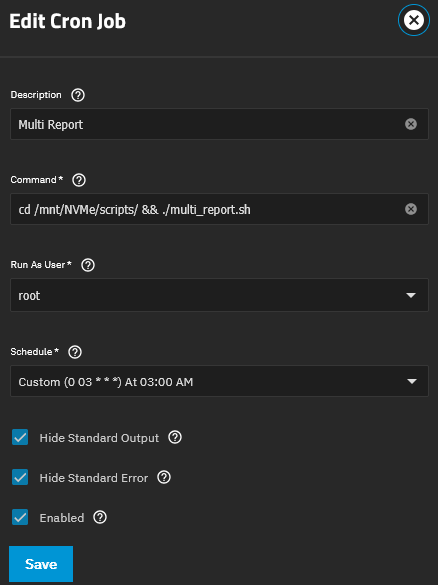Show the Schedule help tooltip
The width and height of the screenshot is (438, 585).
(x=75, y=352)
